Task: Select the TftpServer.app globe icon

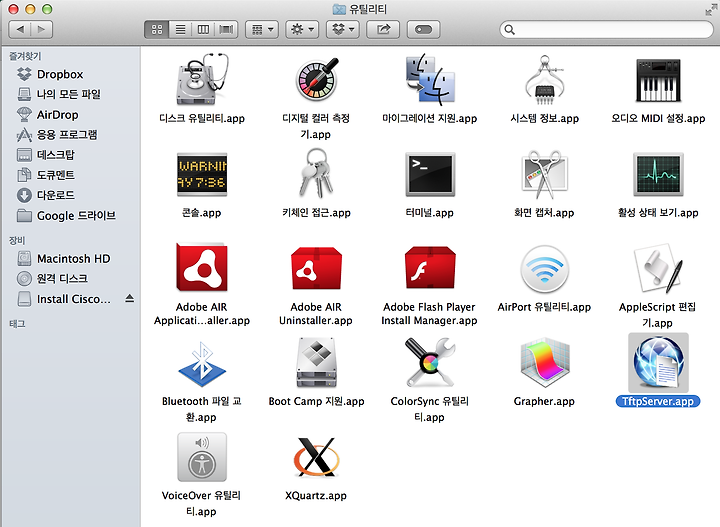Action: point(658,363)
